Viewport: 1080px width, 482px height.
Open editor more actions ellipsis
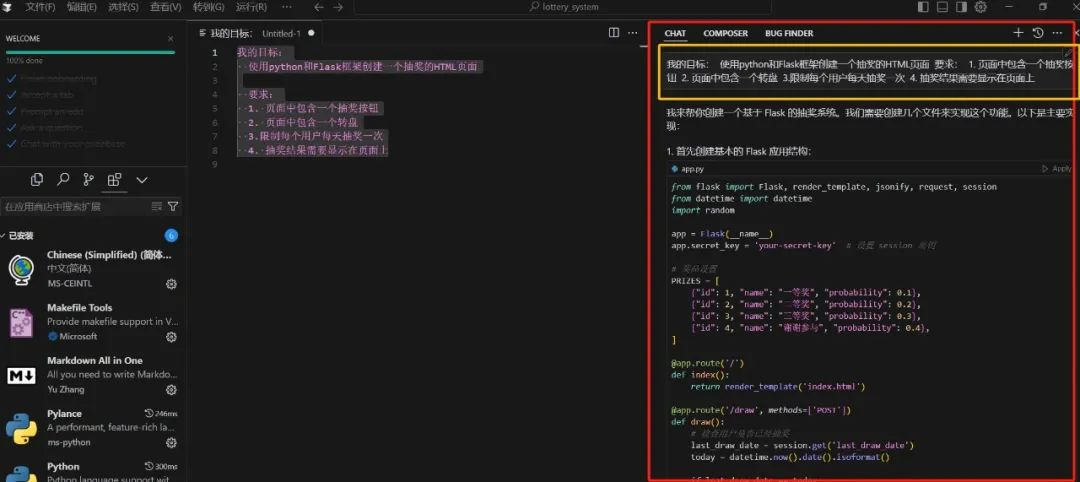(632, 32)
